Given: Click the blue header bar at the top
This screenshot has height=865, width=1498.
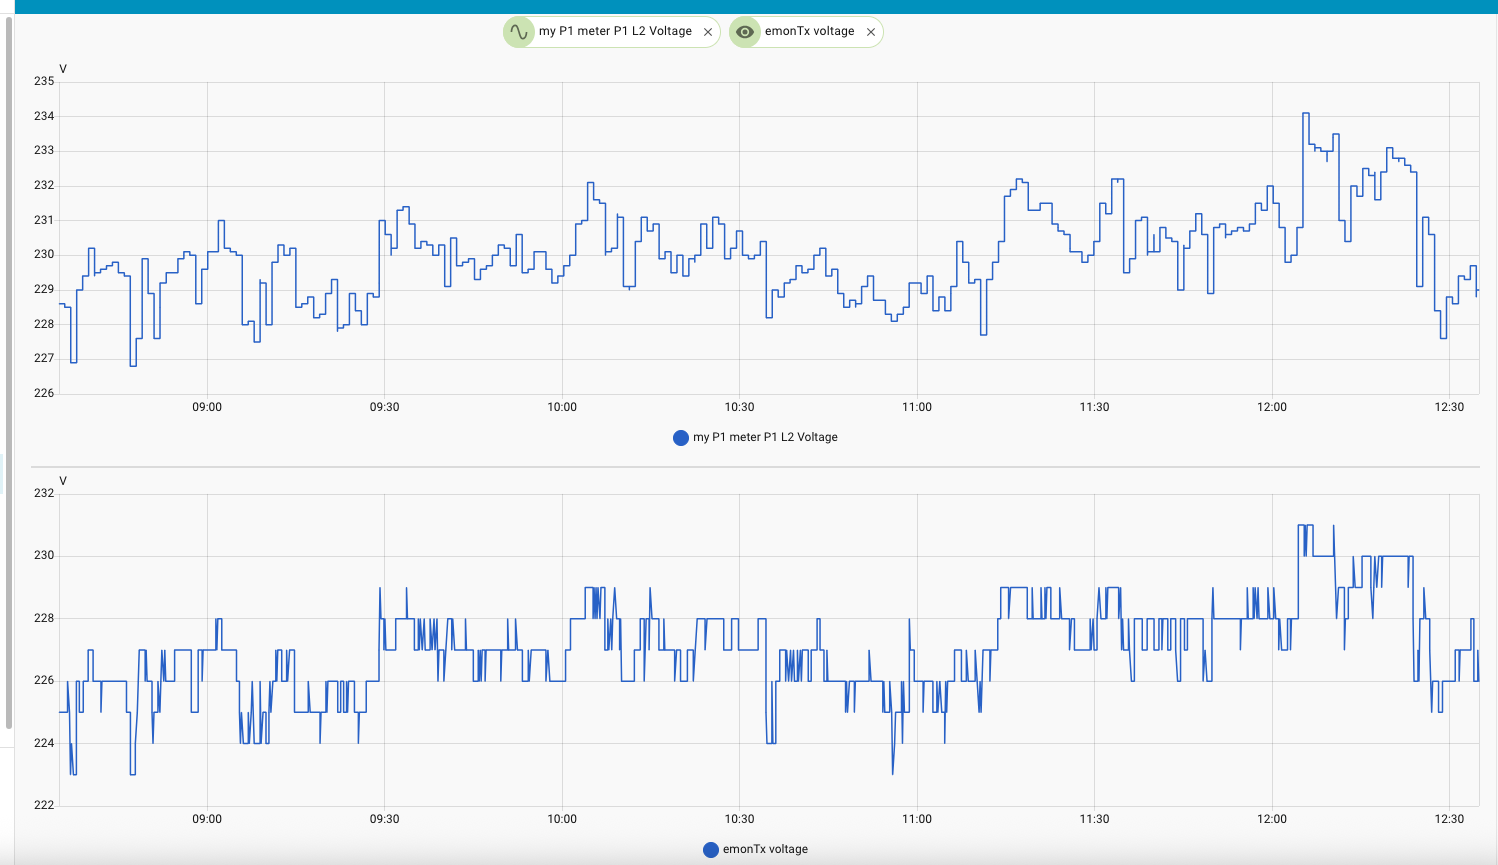Looking at the screenshot, I should (x=749, y=6).
